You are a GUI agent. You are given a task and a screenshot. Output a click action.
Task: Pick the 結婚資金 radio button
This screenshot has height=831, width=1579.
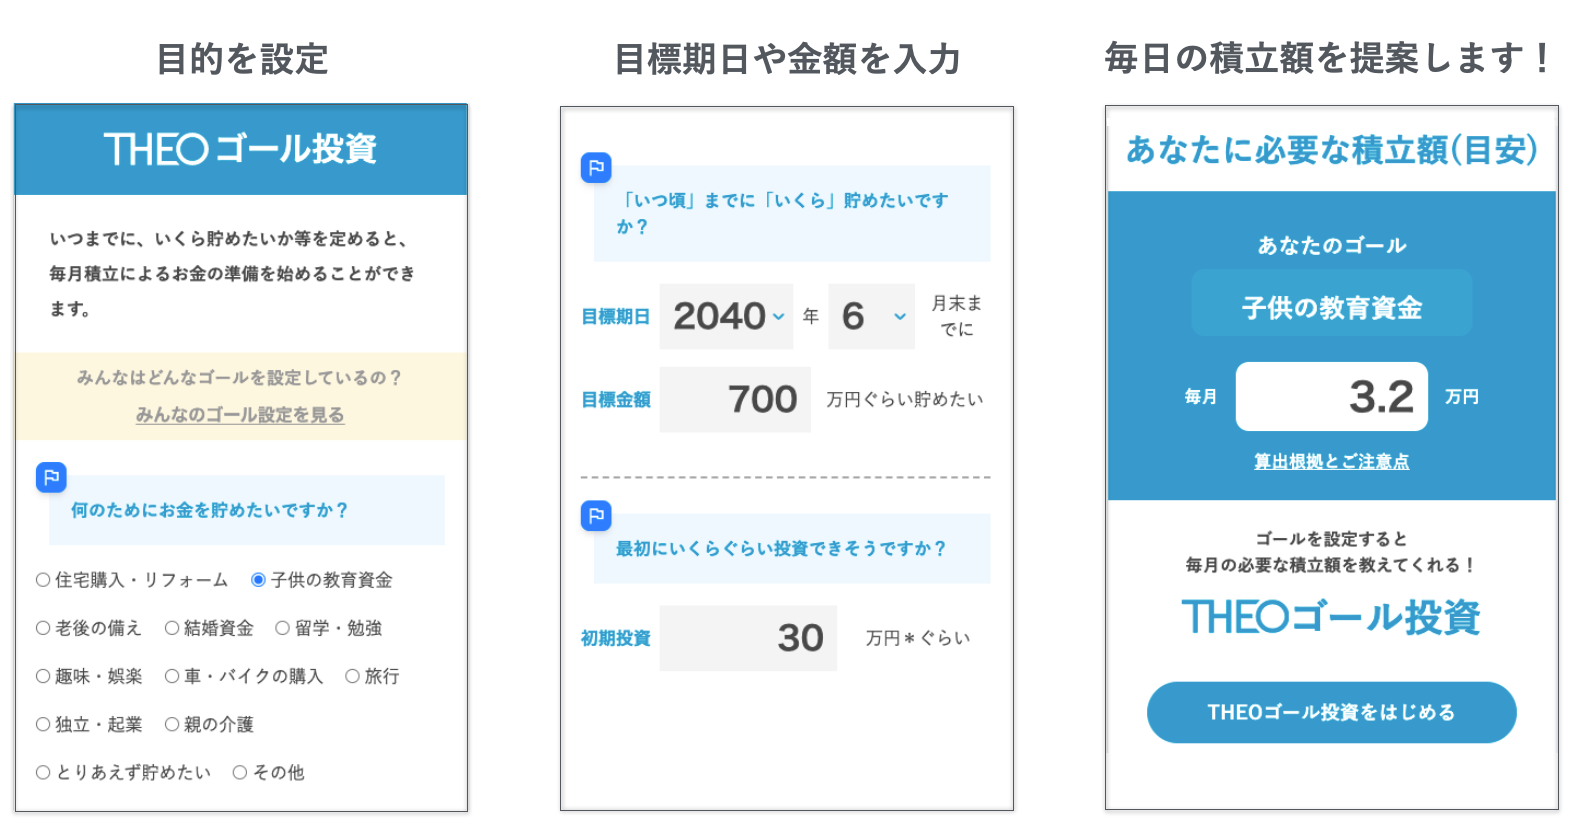click(x=172, y=628)
